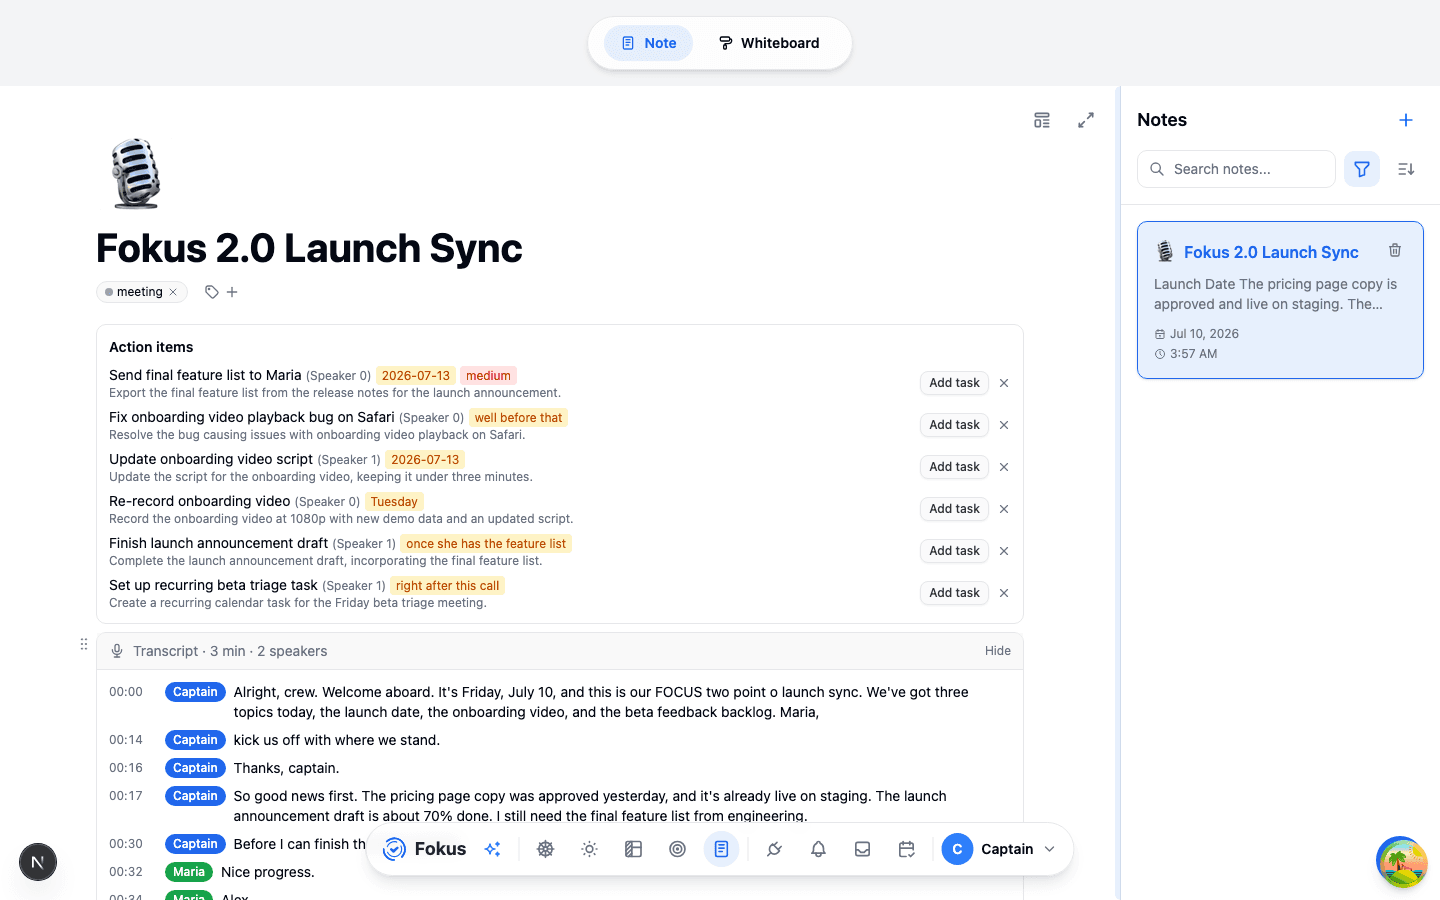Dismiss the Send final feature list item

1004,383
